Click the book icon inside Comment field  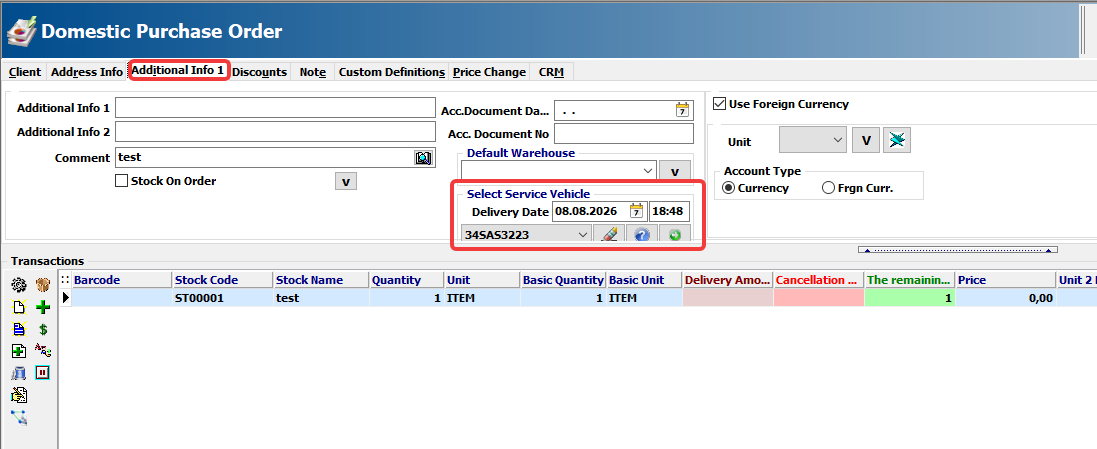pos(423,158)
